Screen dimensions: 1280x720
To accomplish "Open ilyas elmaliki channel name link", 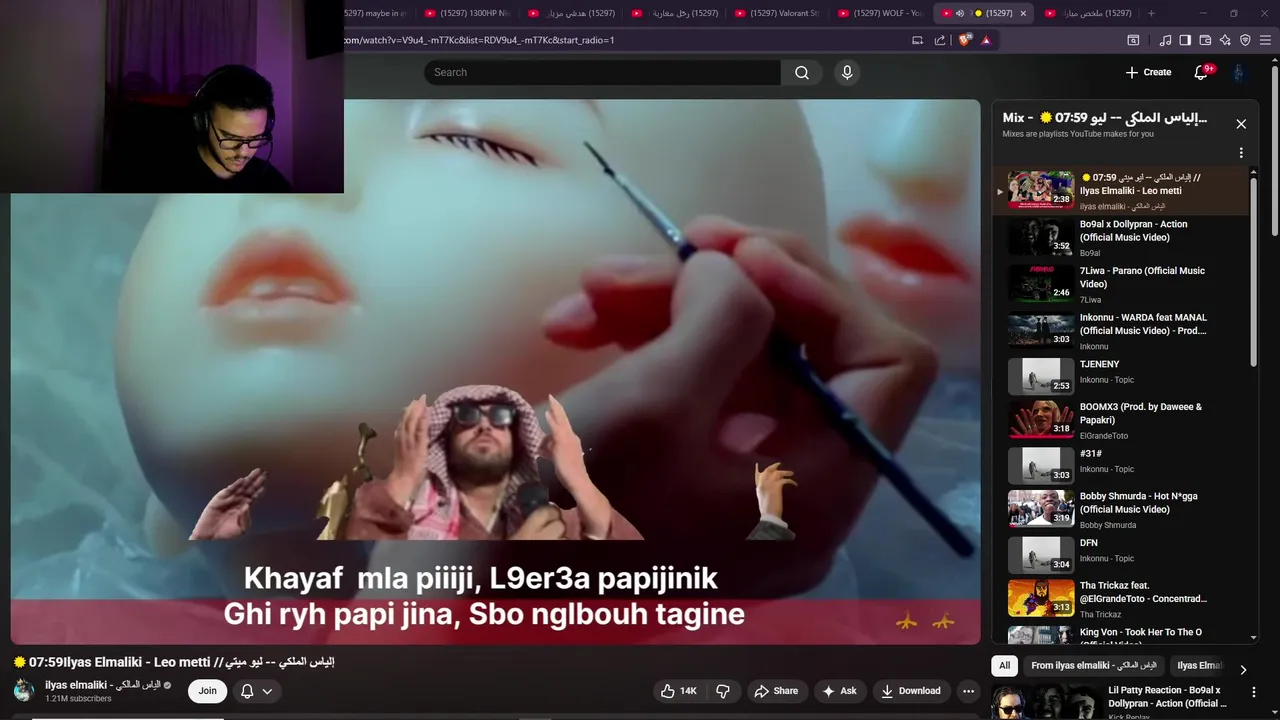I will click(103, 685).
